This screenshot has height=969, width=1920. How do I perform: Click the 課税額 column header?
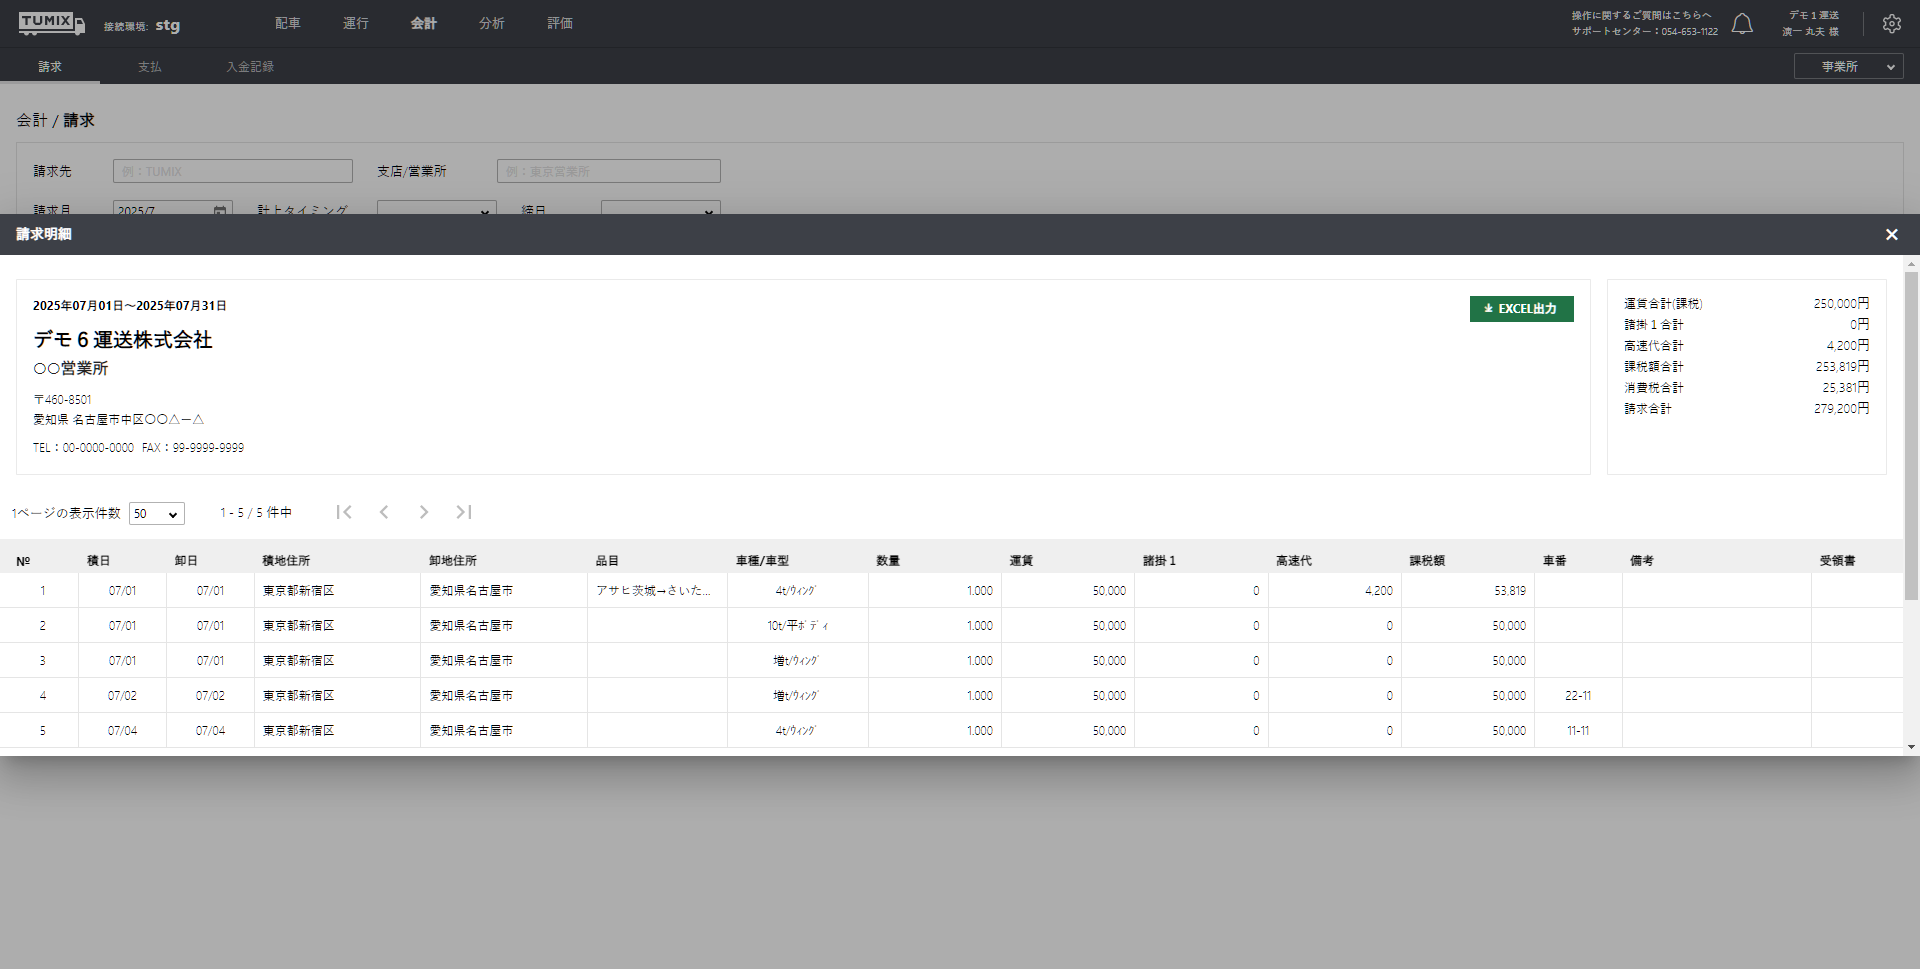(x=1427, y=561)
